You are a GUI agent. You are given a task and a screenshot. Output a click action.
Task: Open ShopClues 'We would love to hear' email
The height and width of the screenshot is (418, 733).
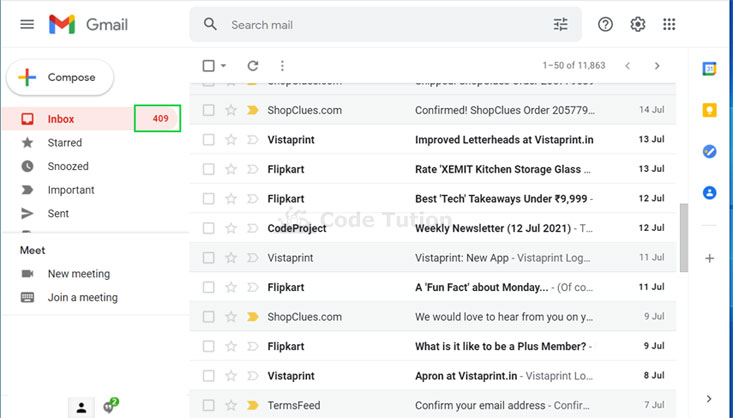point(432,317)
